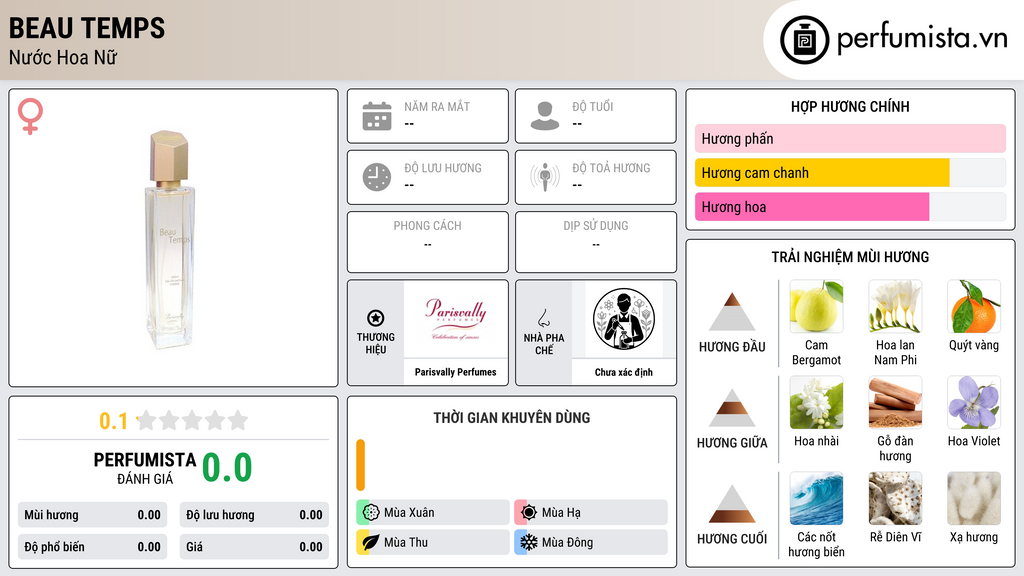Click the Phong Cách info box
1024x576 pixels.
pos(428,242)
